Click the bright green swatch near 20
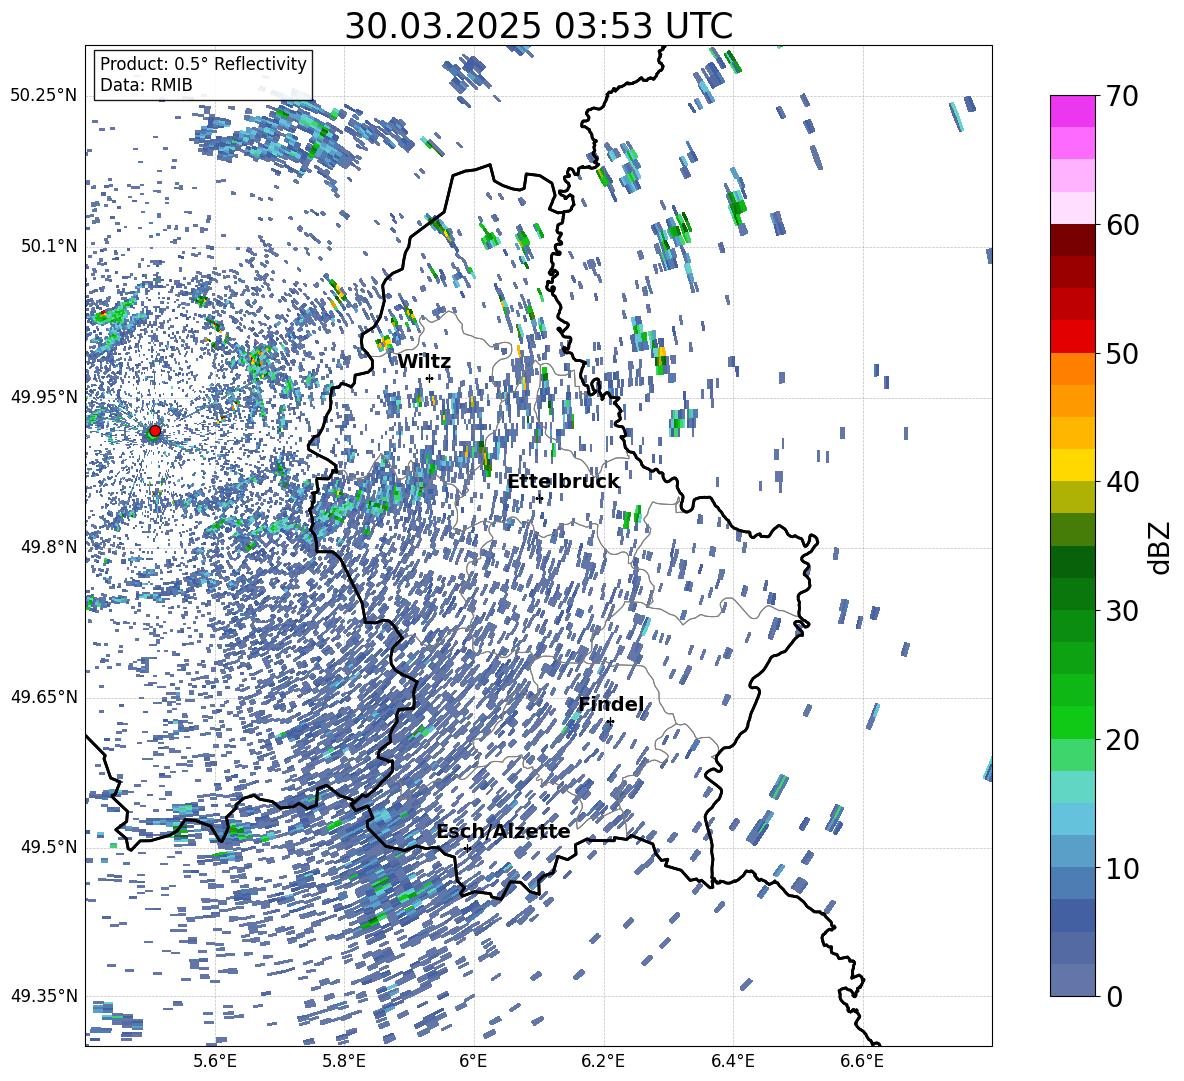Screen dimensions: 1184x1081 pyautogui.click(x=1072, y=722)
